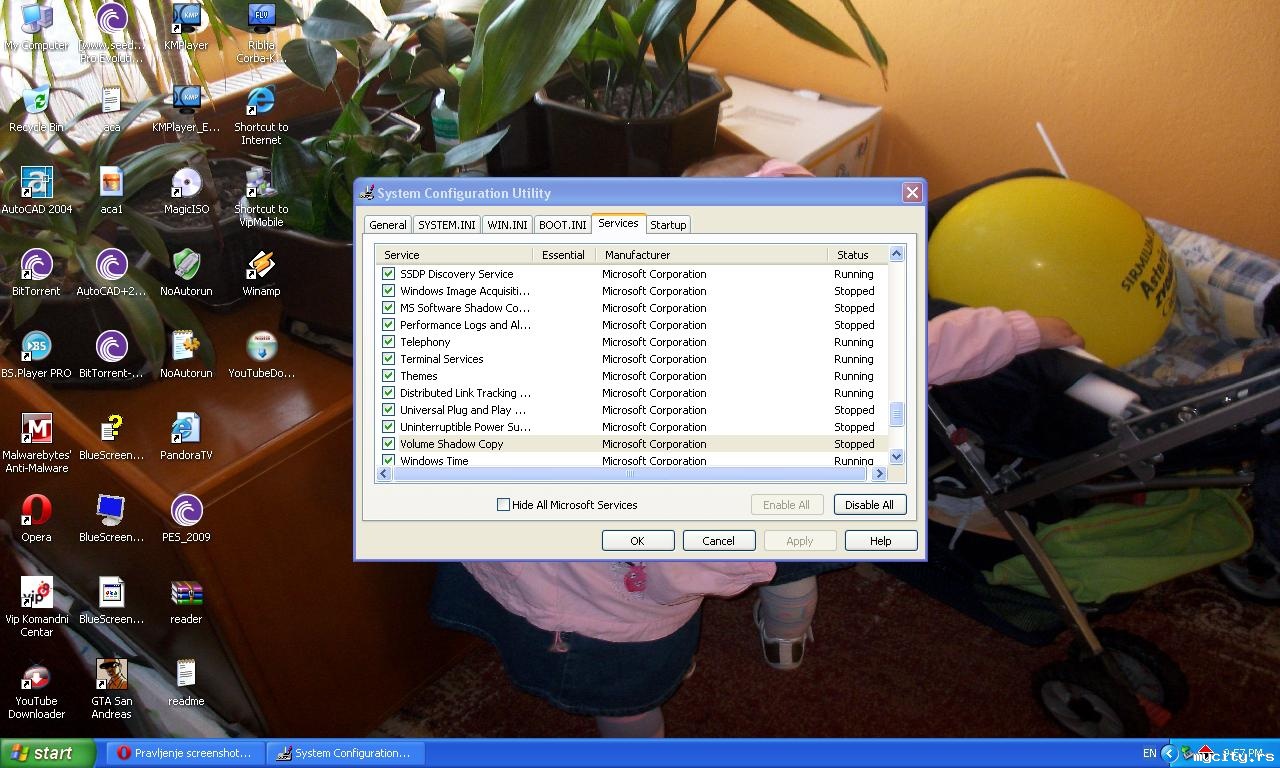Screen dimensions: 1280x768
Task: Enable Hide All Microsoft Services checkbox
Action: point(504,505)
